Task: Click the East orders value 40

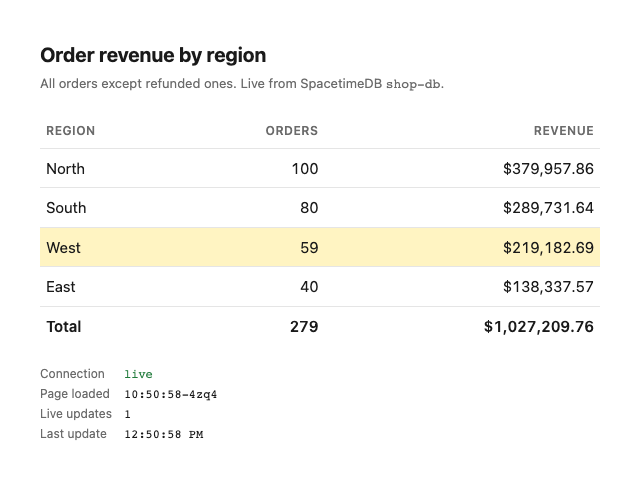Action: click(309, 287)
